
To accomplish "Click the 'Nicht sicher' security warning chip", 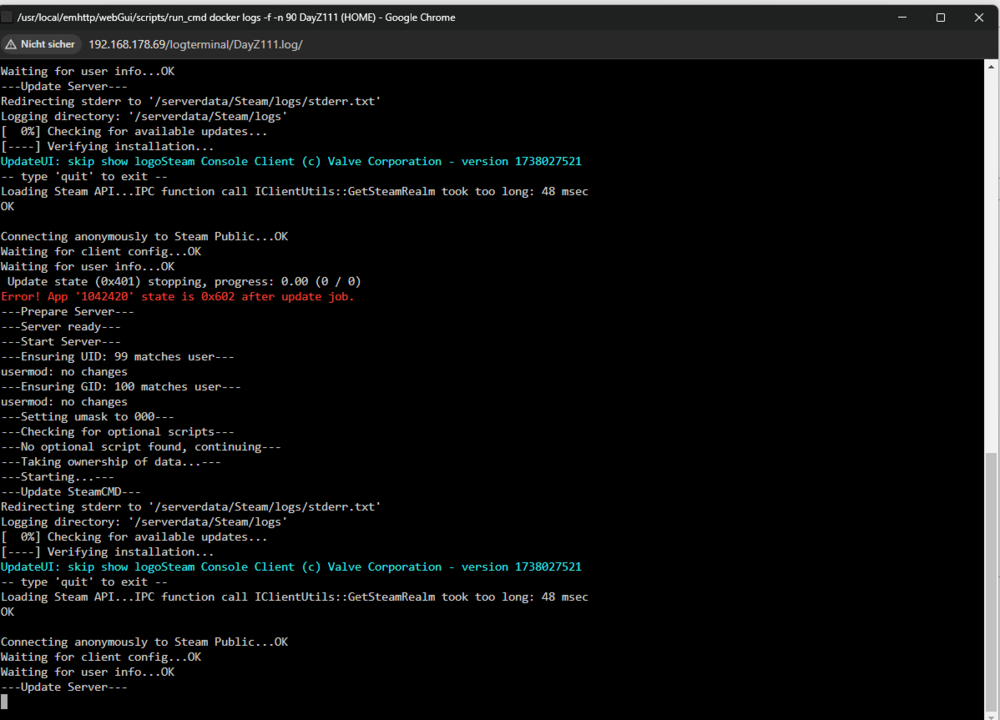I will pos(40,45).
